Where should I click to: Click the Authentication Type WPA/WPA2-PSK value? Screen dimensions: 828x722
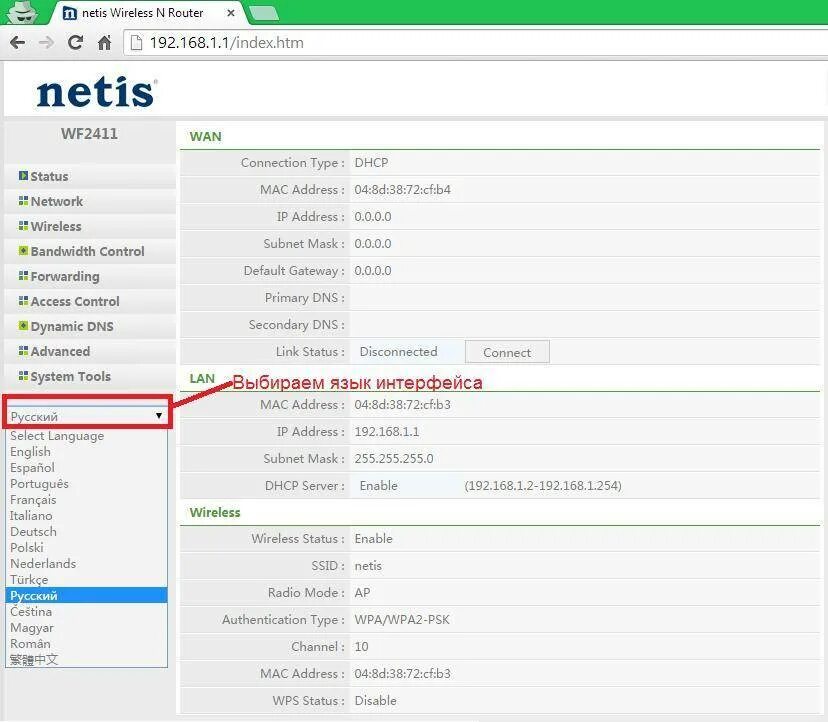point(402,620)
